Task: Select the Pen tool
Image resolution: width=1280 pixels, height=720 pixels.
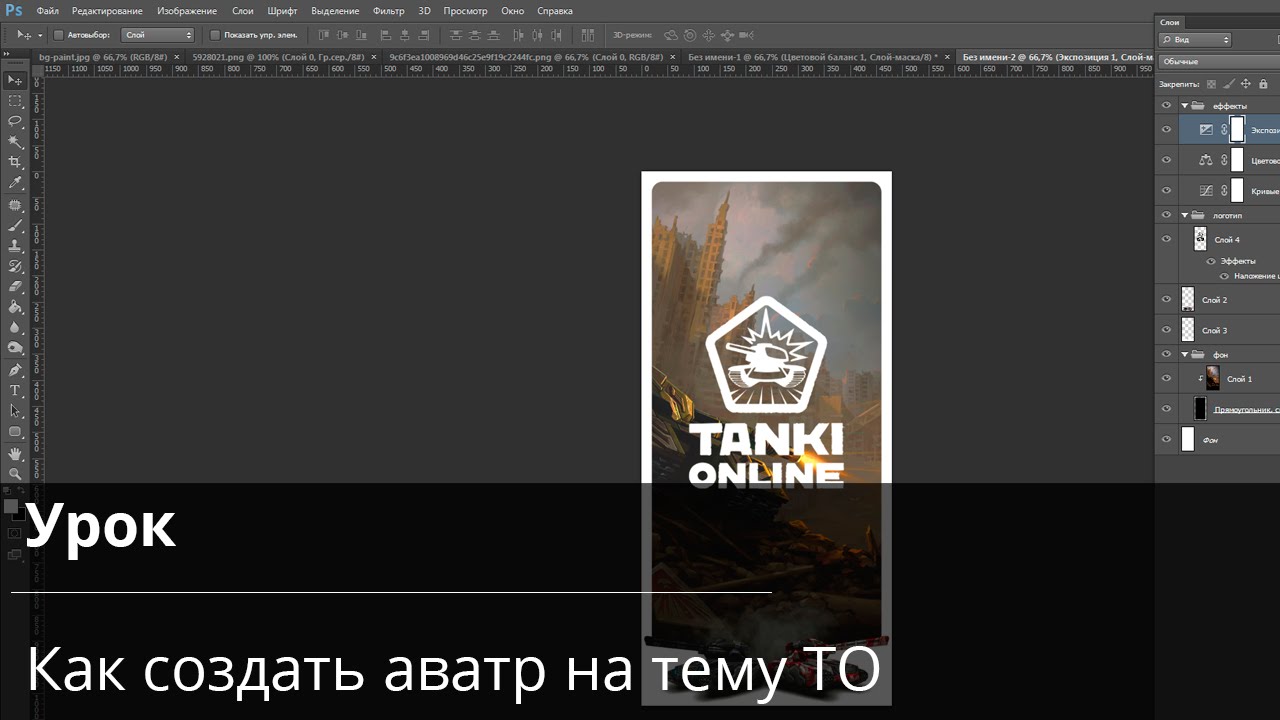Action: click(15, 370)
